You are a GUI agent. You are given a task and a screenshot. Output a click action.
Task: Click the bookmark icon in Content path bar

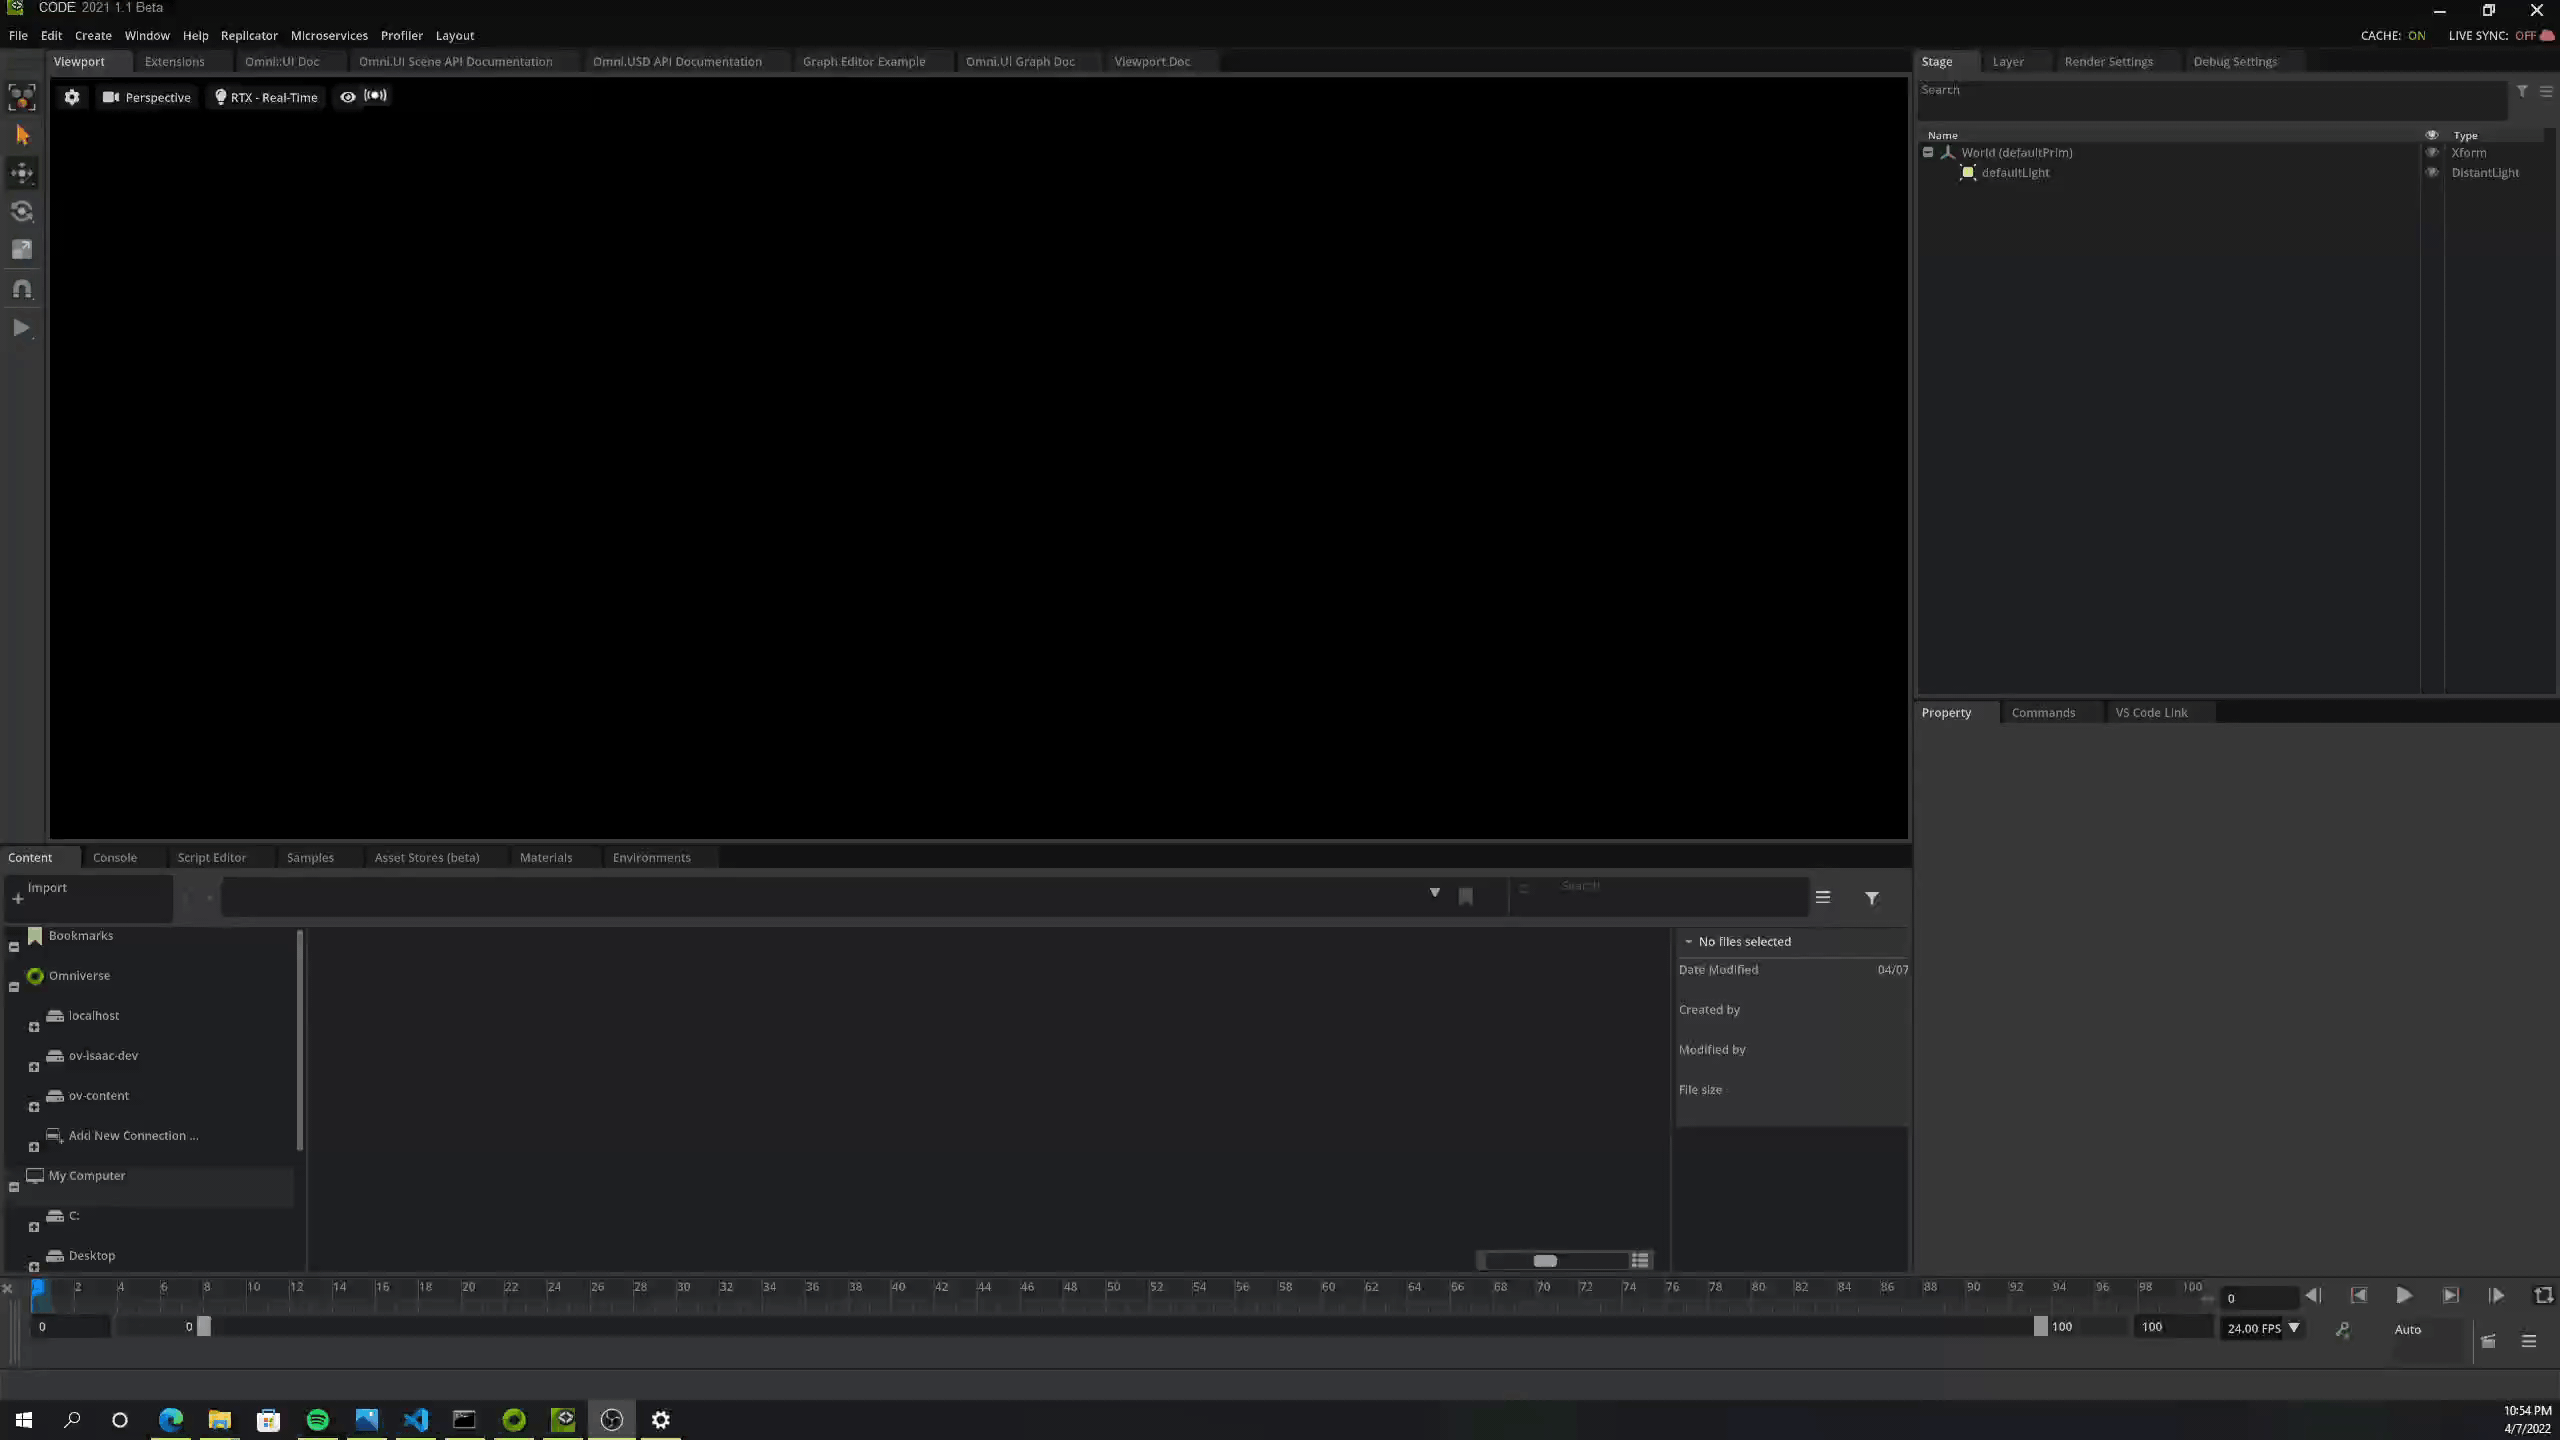click(x=1465, y=896)
